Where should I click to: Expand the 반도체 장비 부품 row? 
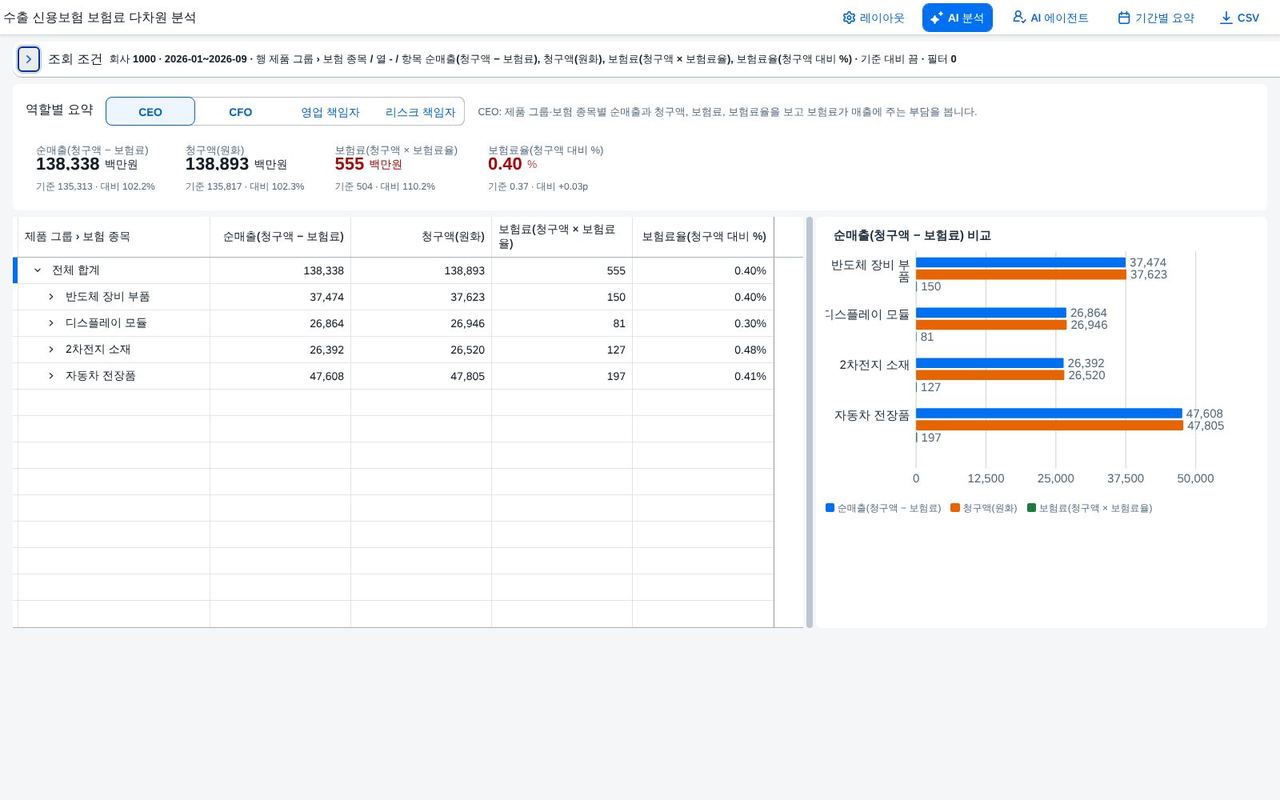52,297
